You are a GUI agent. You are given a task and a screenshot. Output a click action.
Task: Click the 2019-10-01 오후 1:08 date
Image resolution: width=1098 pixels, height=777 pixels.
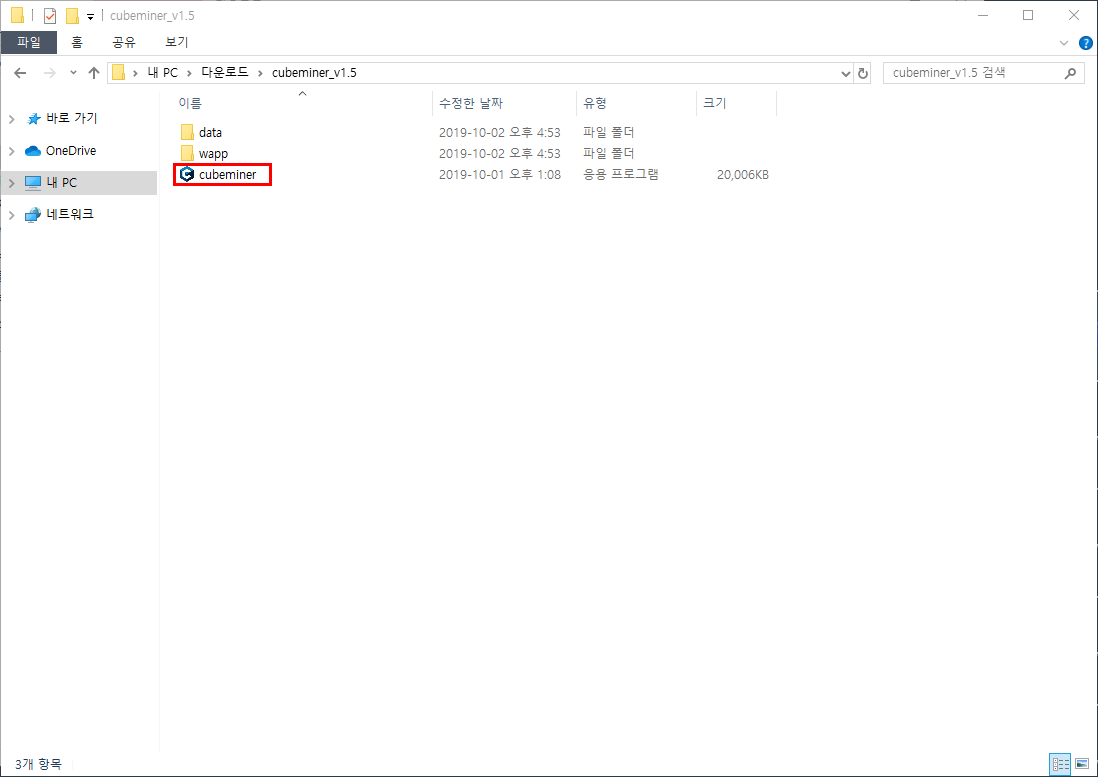tap(499, 175)
